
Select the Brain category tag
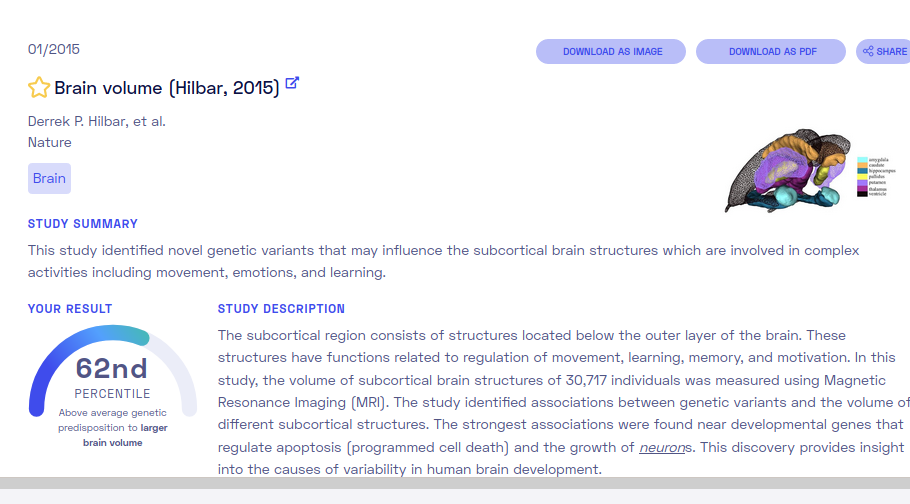click(49, 178)
